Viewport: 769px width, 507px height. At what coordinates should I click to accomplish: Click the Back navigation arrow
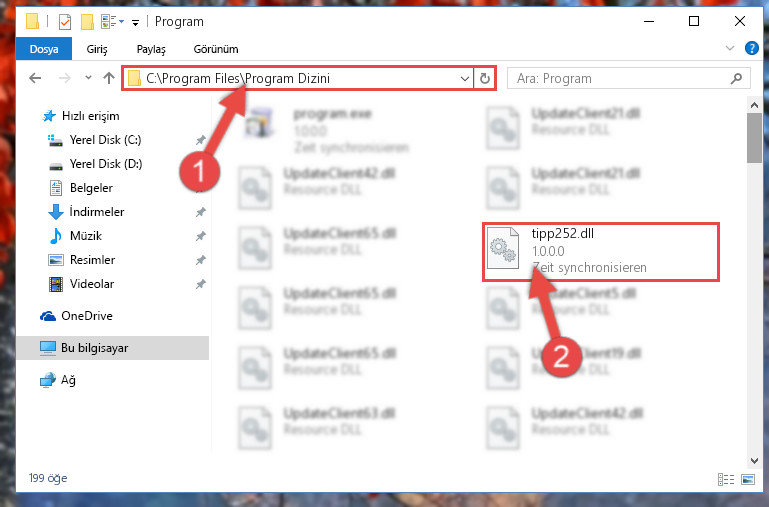35,78
